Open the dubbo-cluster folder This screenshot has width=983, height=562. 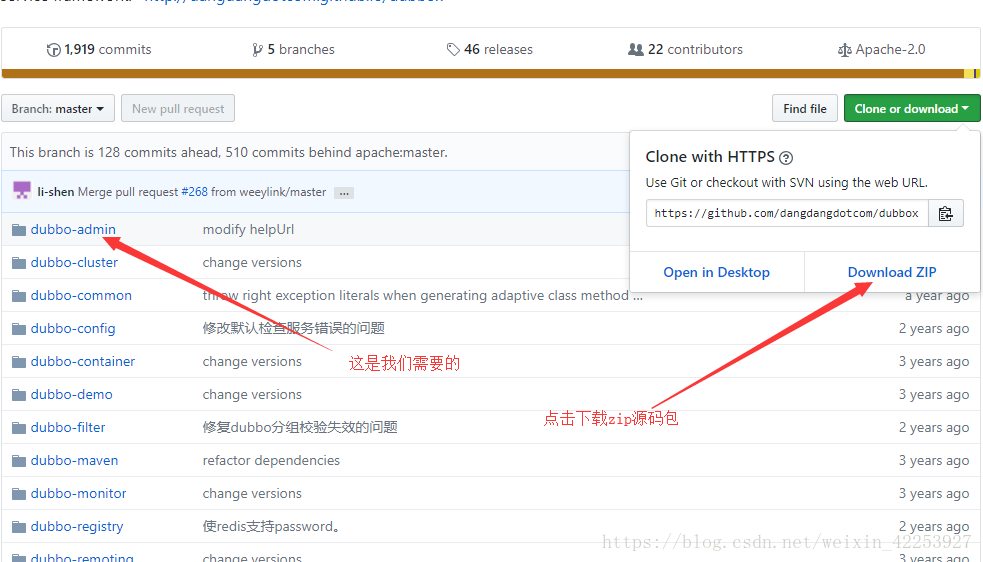74,262
